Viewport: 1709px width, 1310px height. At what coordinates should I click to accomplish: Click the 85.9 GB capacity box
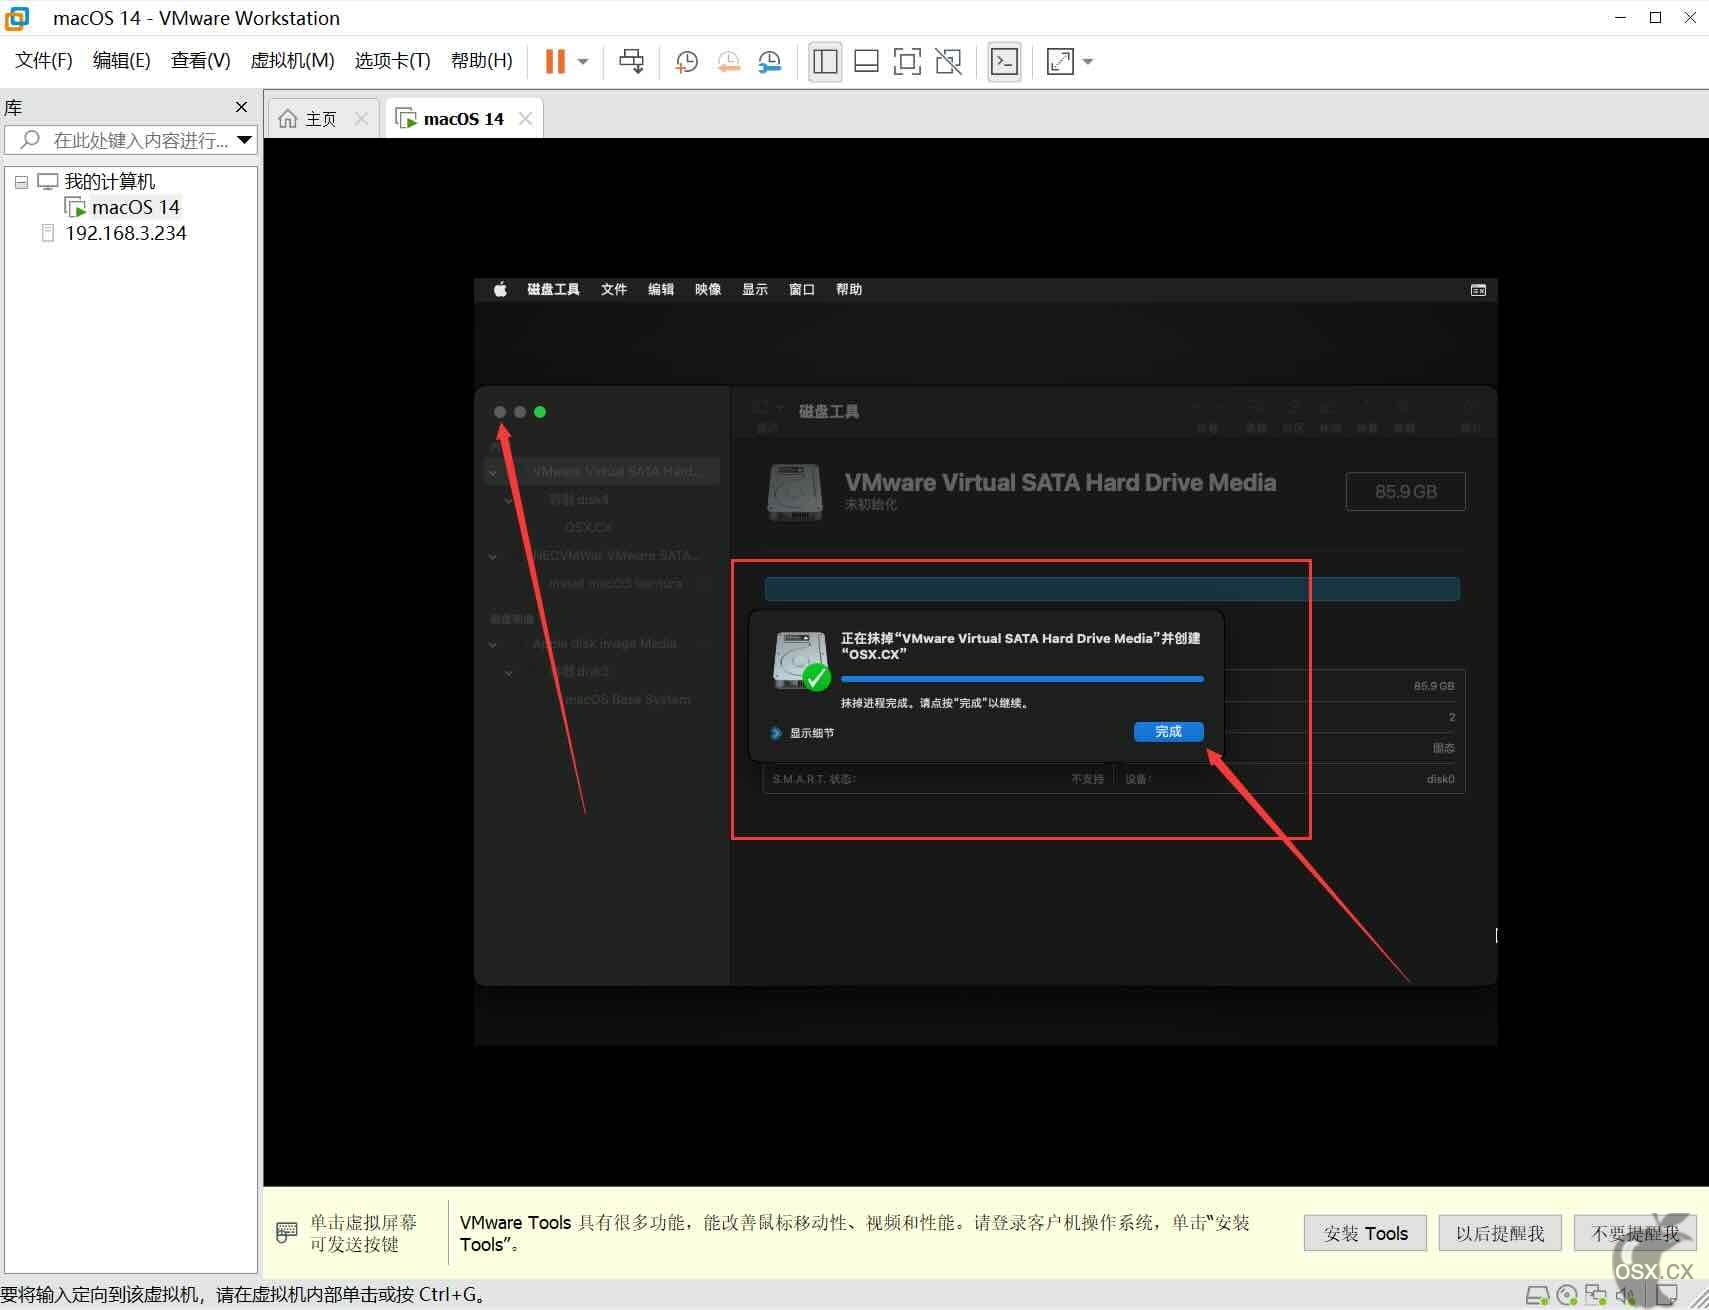click(1405, 492)
